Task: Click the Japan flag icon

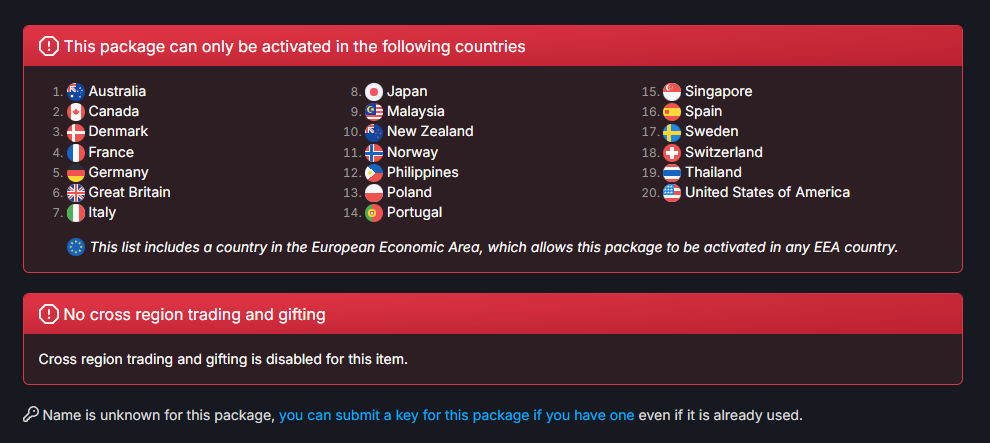Action: click(374, 92)
